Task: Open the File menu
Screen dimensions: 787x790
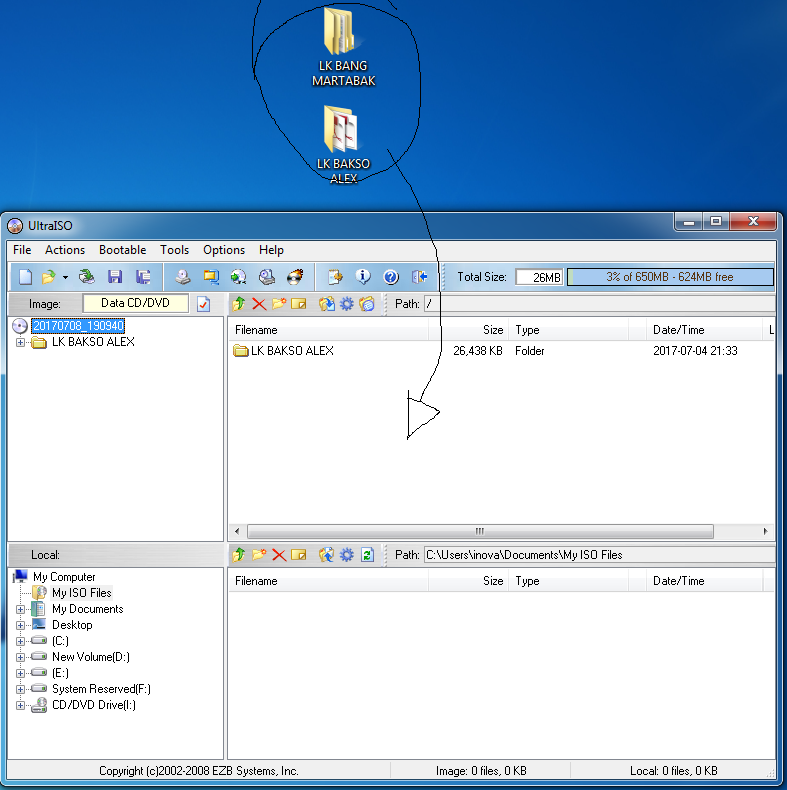Action: coord(22,250)
